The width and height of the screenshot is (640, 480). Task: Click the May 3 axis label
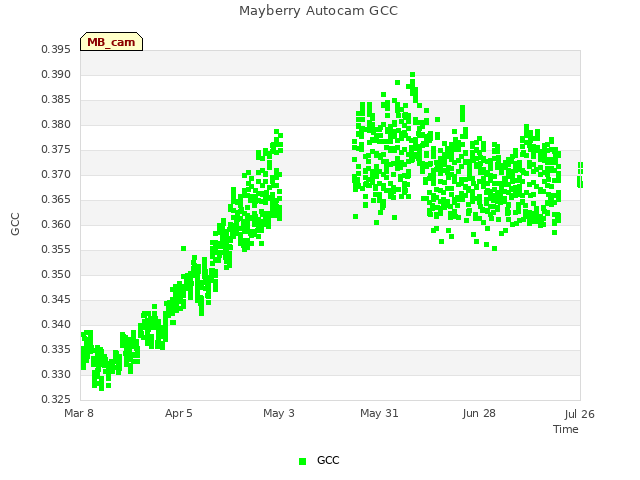[279, 413]
